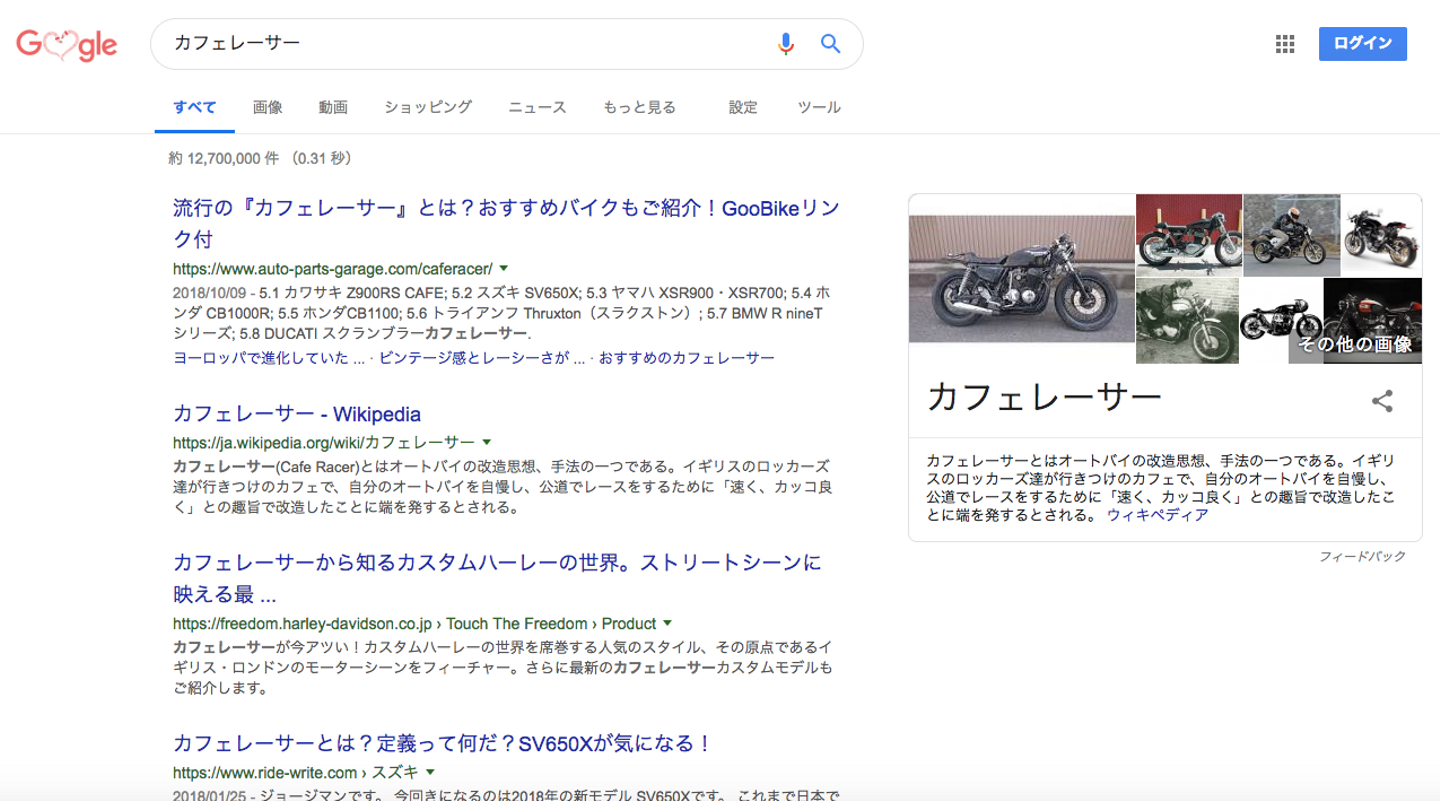Click the ログイン button
Viewport: 1440px width, 801px height.
pos(1362,44)
